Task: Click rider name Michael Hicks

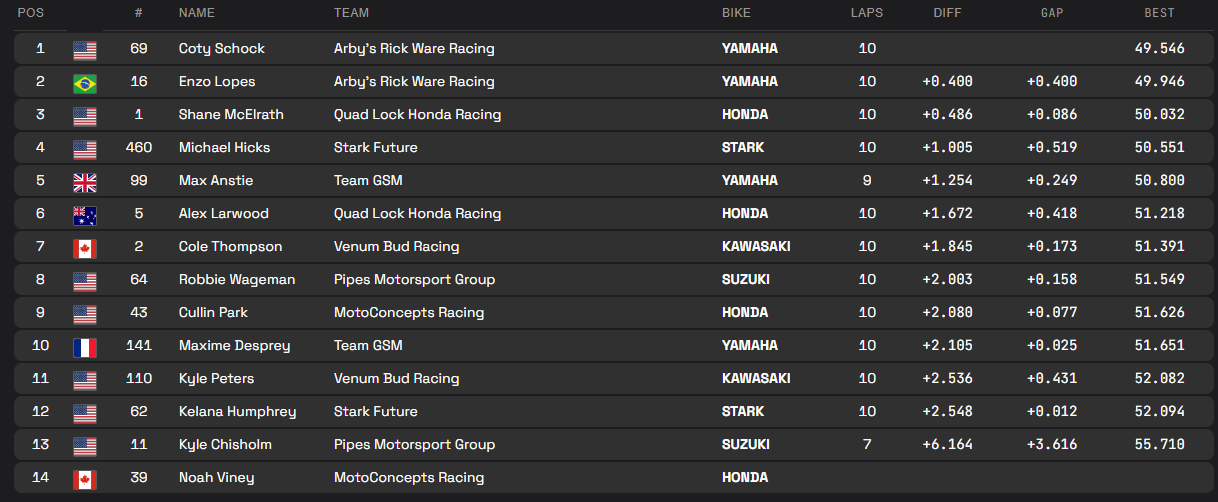Action: pyautogui.click(x=224, y=148)
